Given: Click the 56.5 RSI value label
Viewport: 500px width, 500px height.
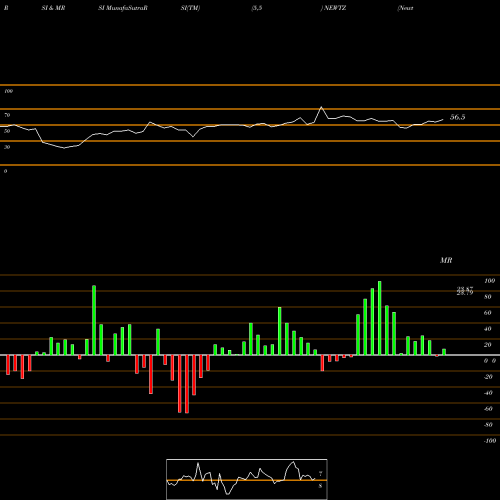Looking at the screenshot, I should coord(457,117).
